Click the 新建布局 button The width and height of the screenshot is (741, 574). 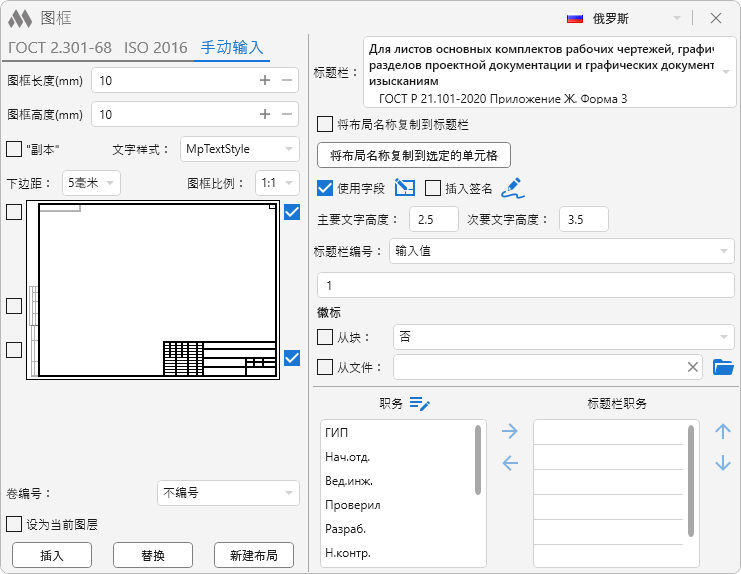(253, 555)
